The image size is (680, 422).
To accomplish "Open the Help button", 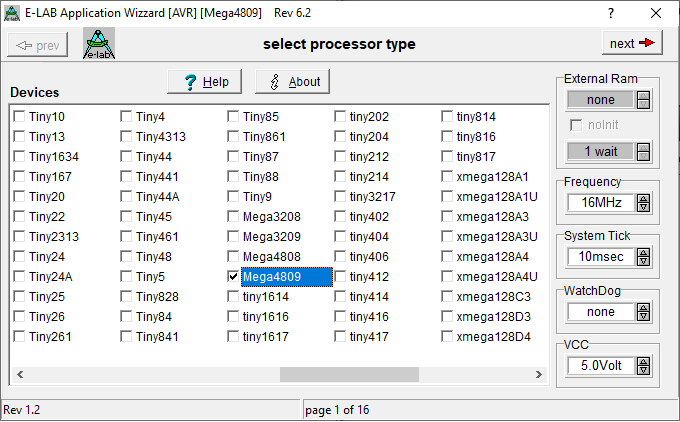I will coord(204,82).
